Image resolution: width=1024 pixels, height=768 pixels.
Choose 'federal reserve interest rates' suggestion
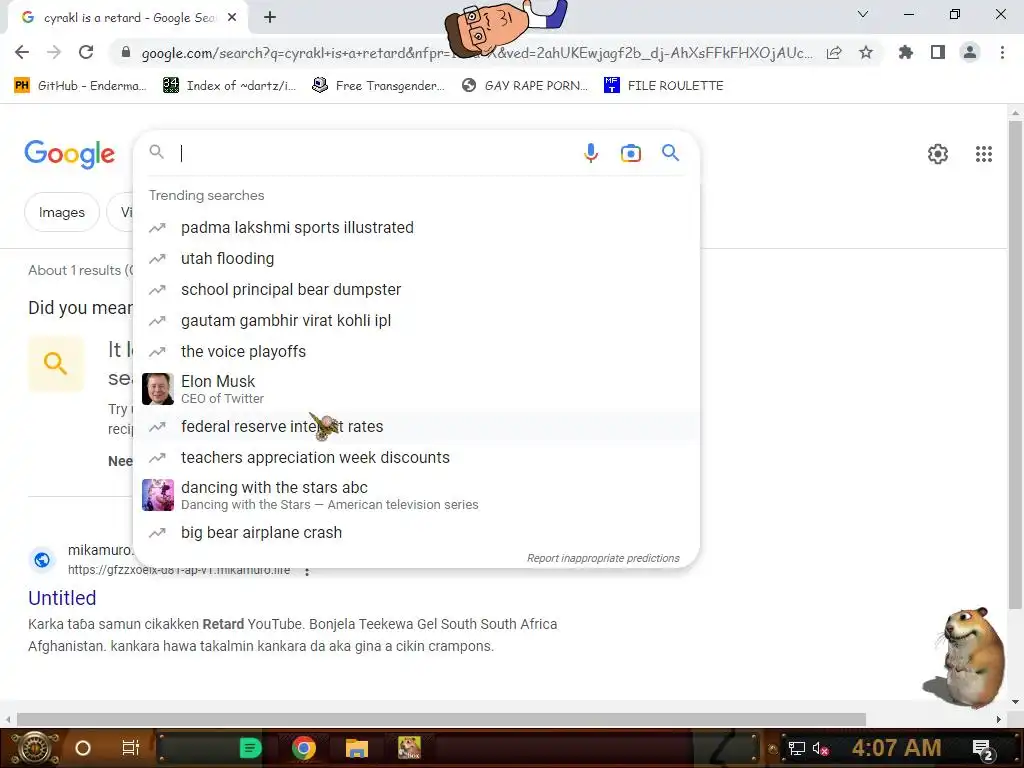(416, 426)
